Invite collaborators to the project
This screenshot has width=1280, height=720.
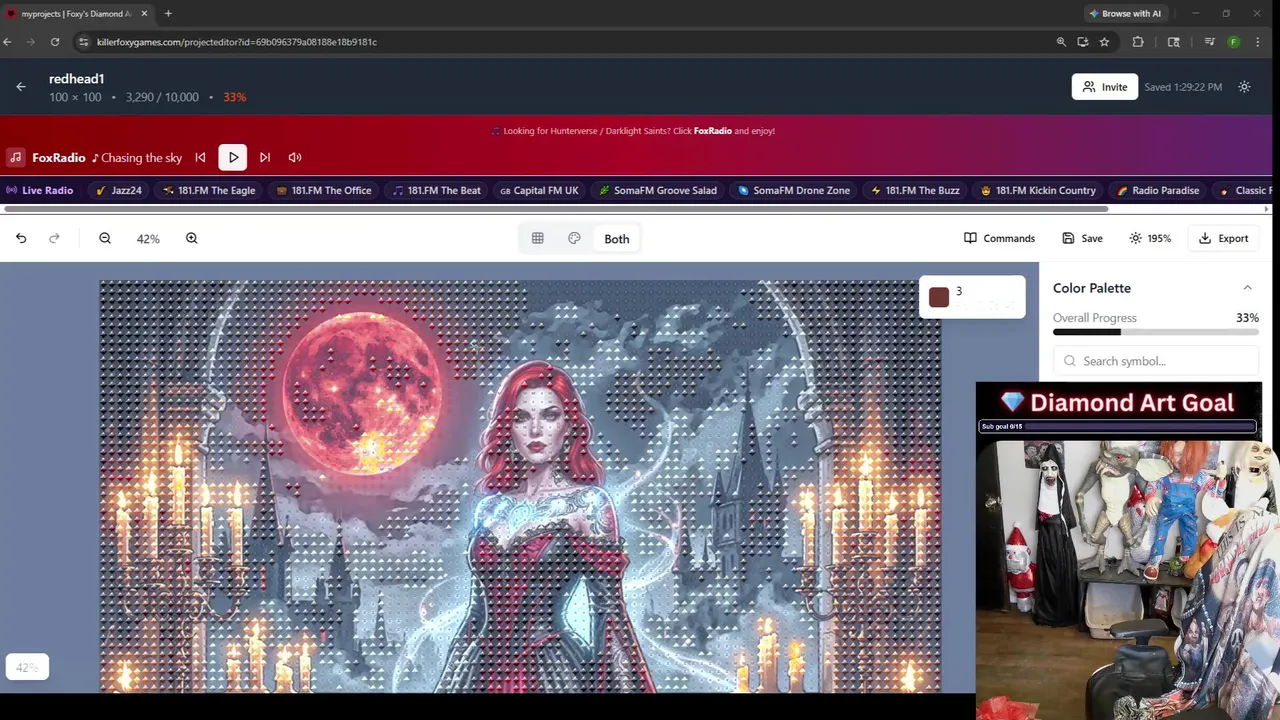tap(1104, 87)
